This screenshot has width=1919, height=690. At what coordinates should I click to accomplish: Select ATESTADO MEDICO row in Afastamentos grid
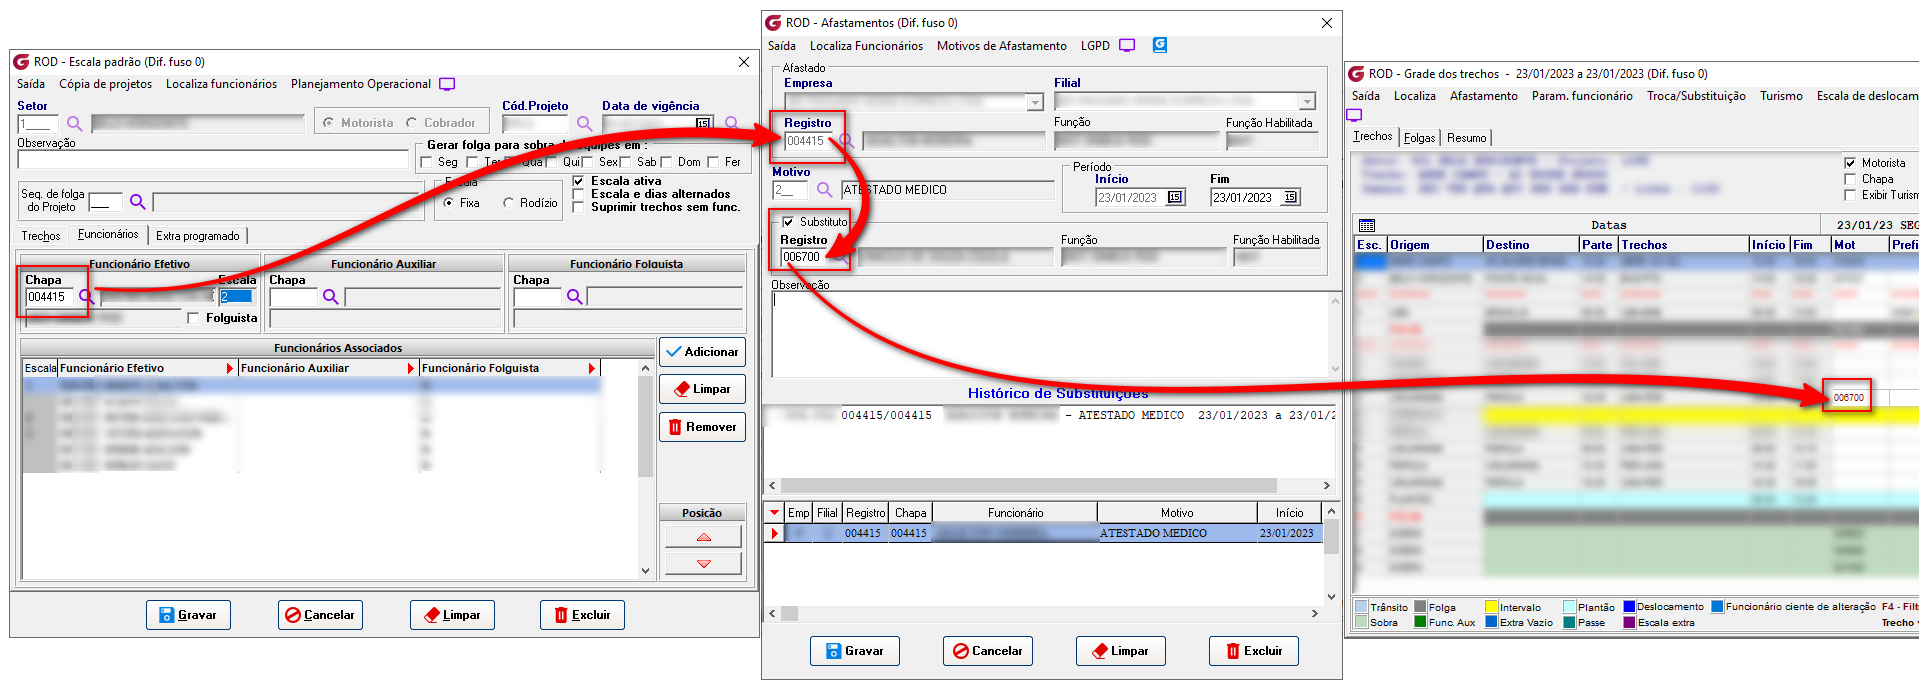point(1045,534)
